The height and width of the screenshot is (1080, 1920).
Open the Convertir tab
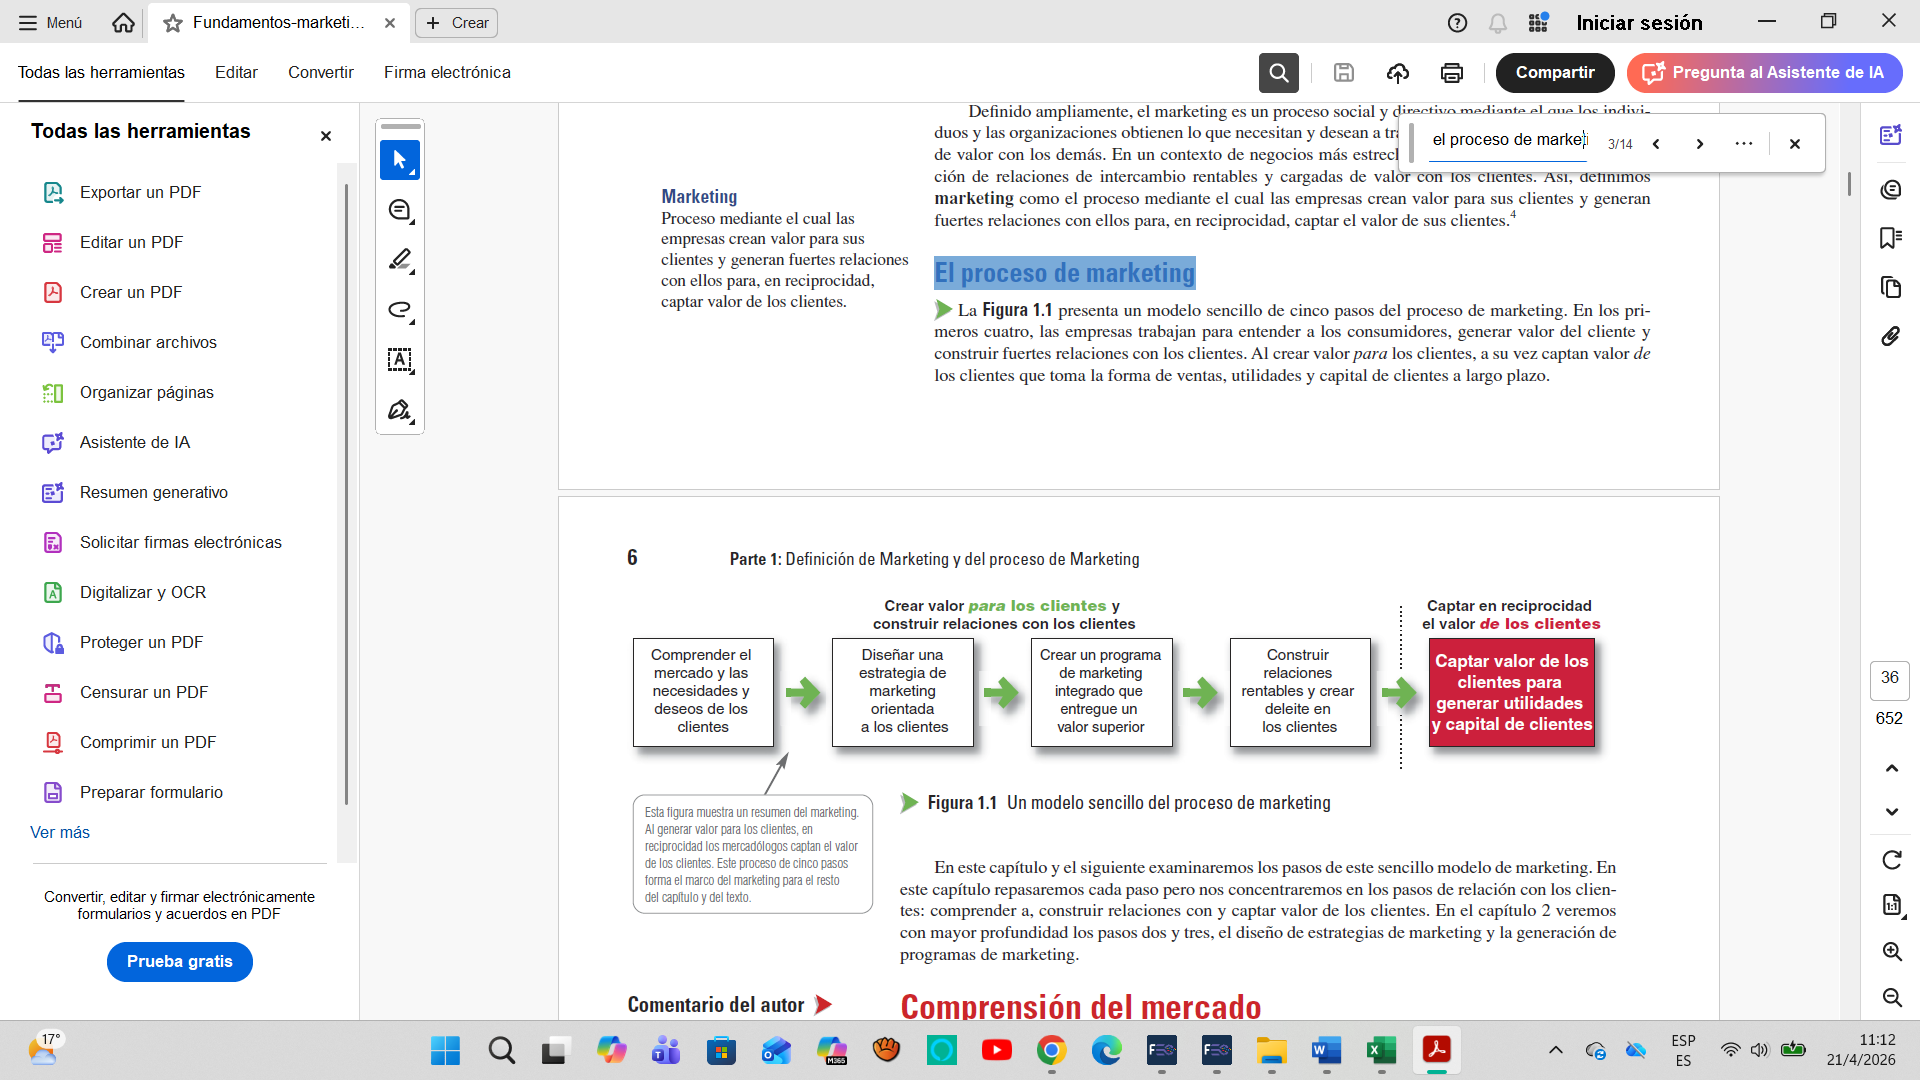[x=321, y=73]
